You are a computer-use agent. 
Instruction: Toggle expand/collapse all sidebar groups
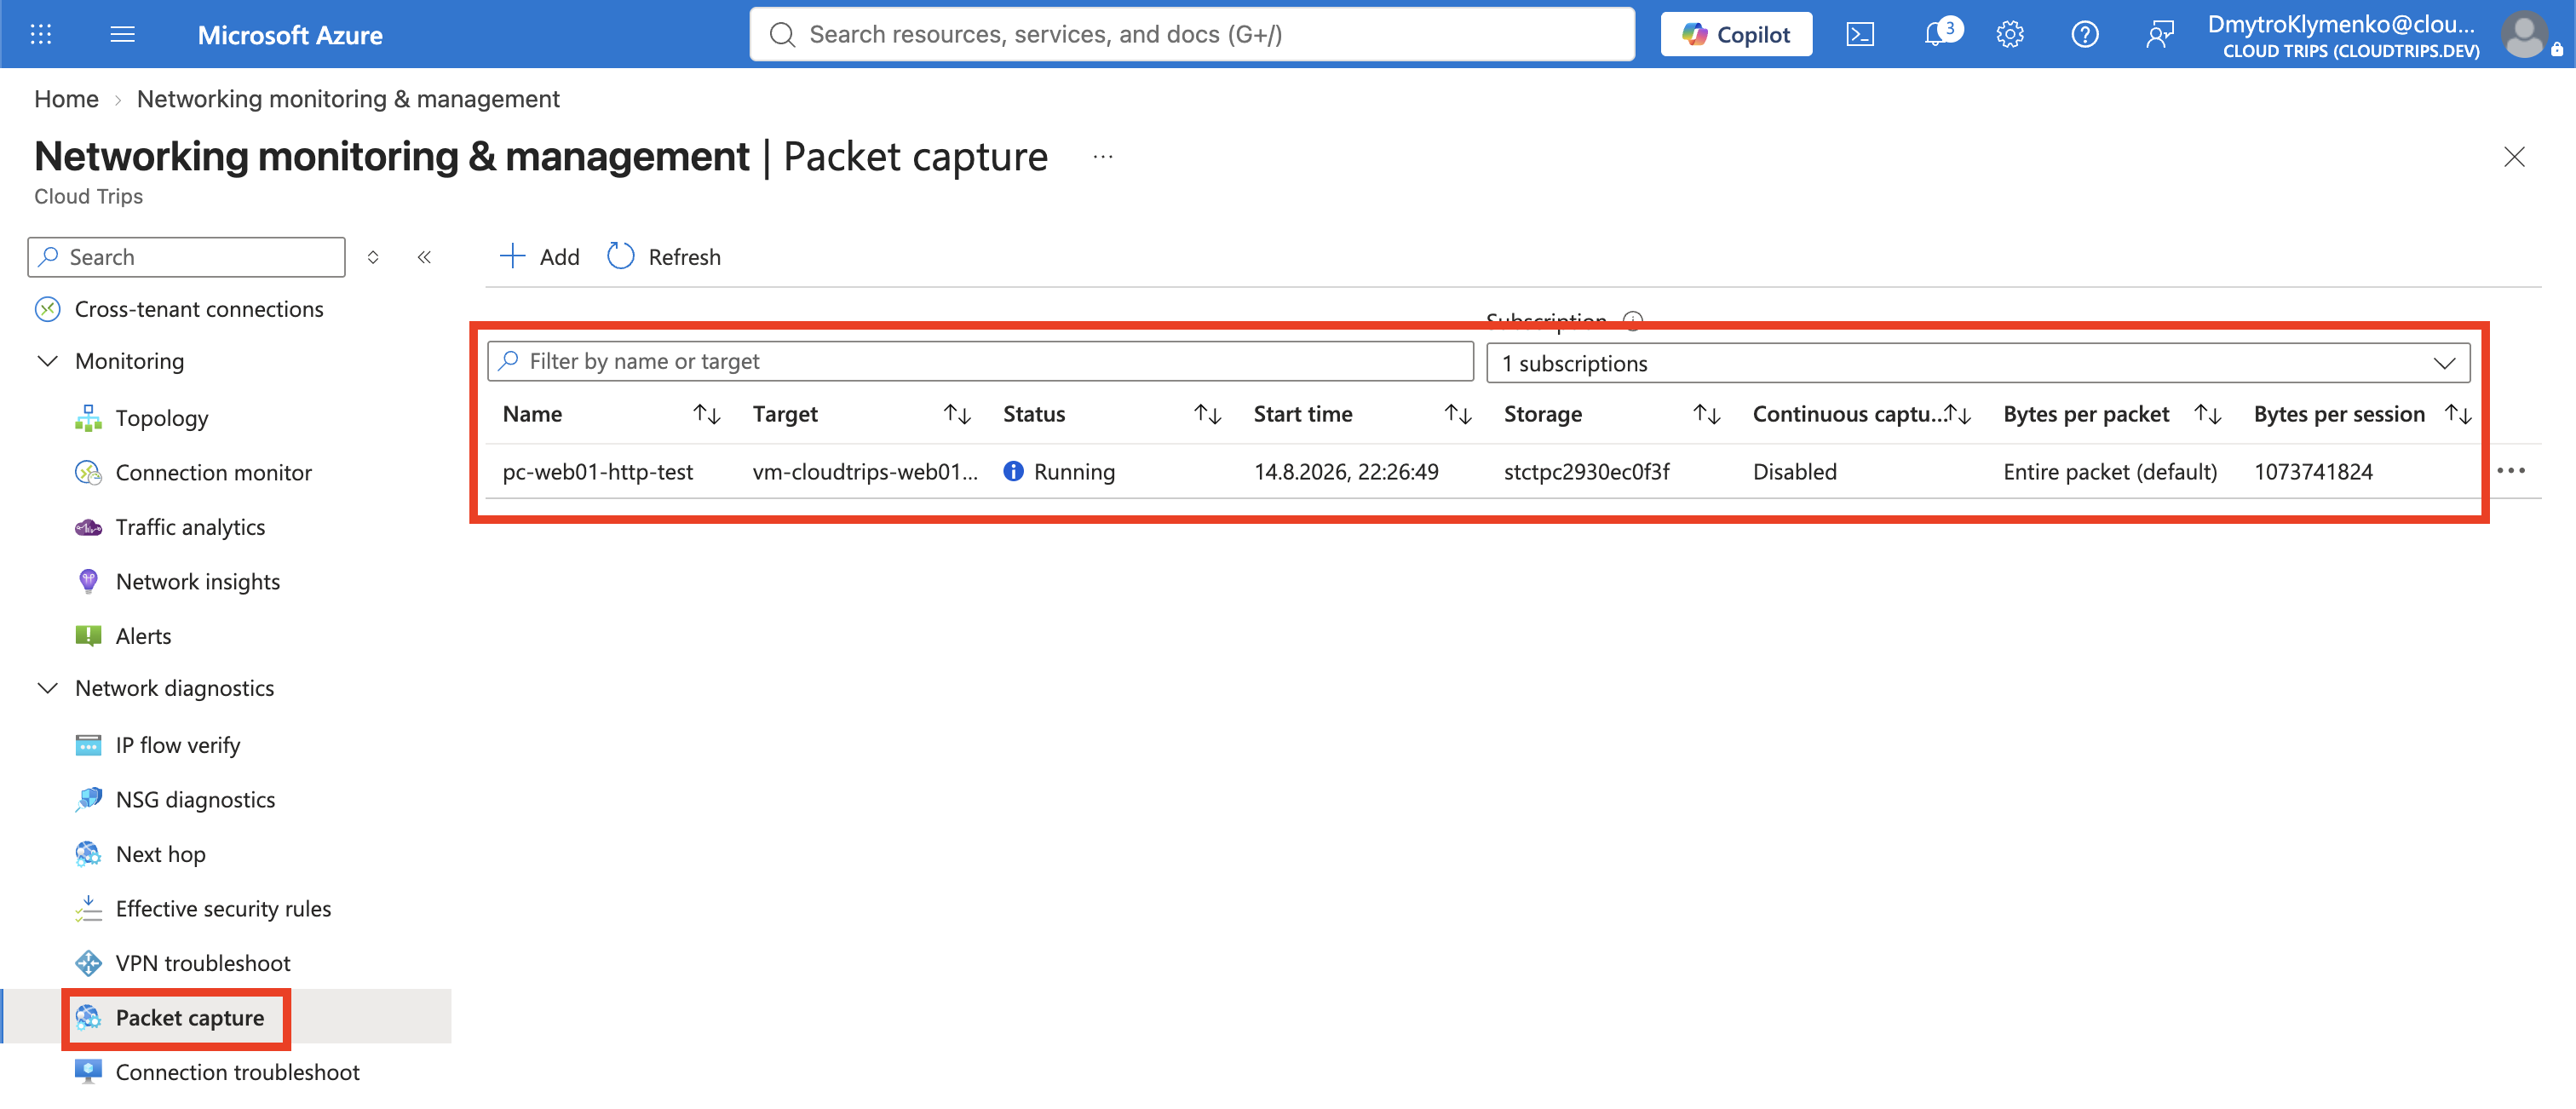tap(373, 257)
